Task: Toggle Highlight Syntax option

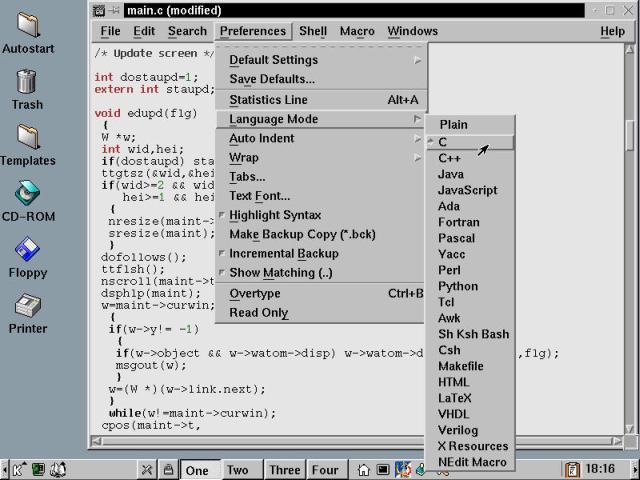Action: tap(275, 215)
